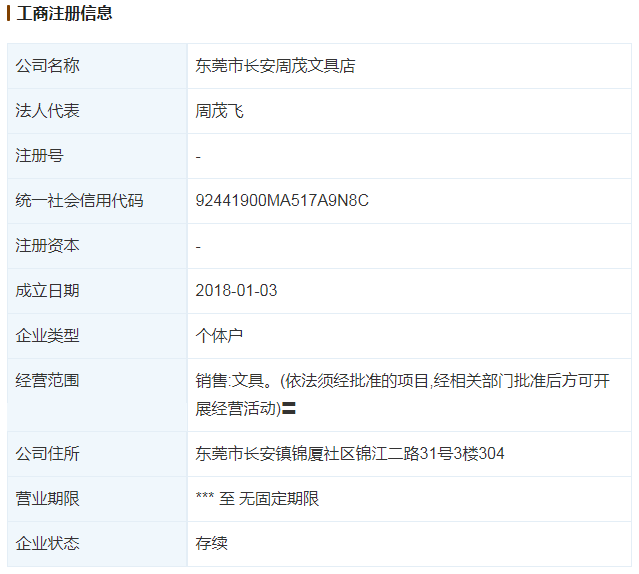This screenshot has width=639, height=574.
Task: Click the 营业期限 row label
Action: click(47, 499)
